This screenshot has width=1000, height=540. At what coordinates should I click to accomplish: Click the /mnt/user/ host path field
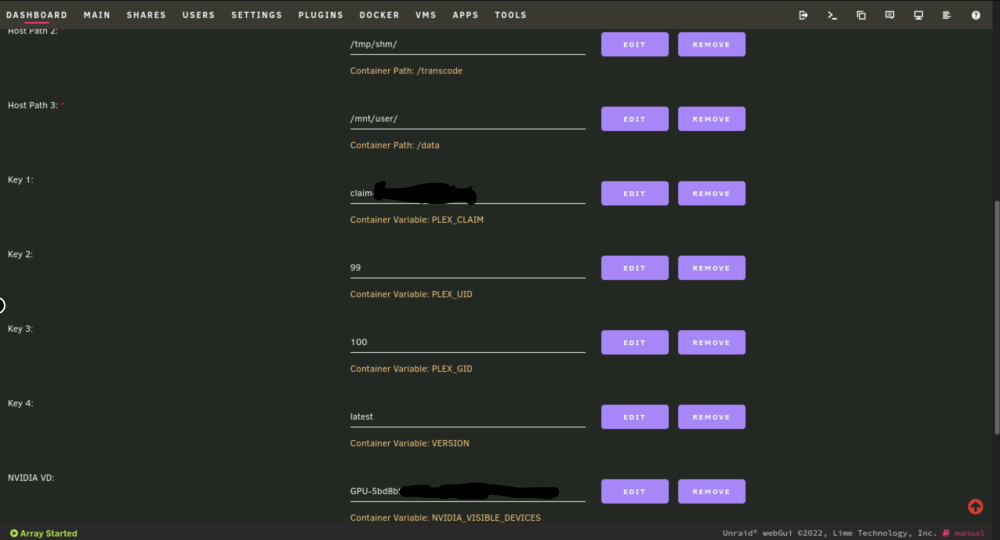467,119
